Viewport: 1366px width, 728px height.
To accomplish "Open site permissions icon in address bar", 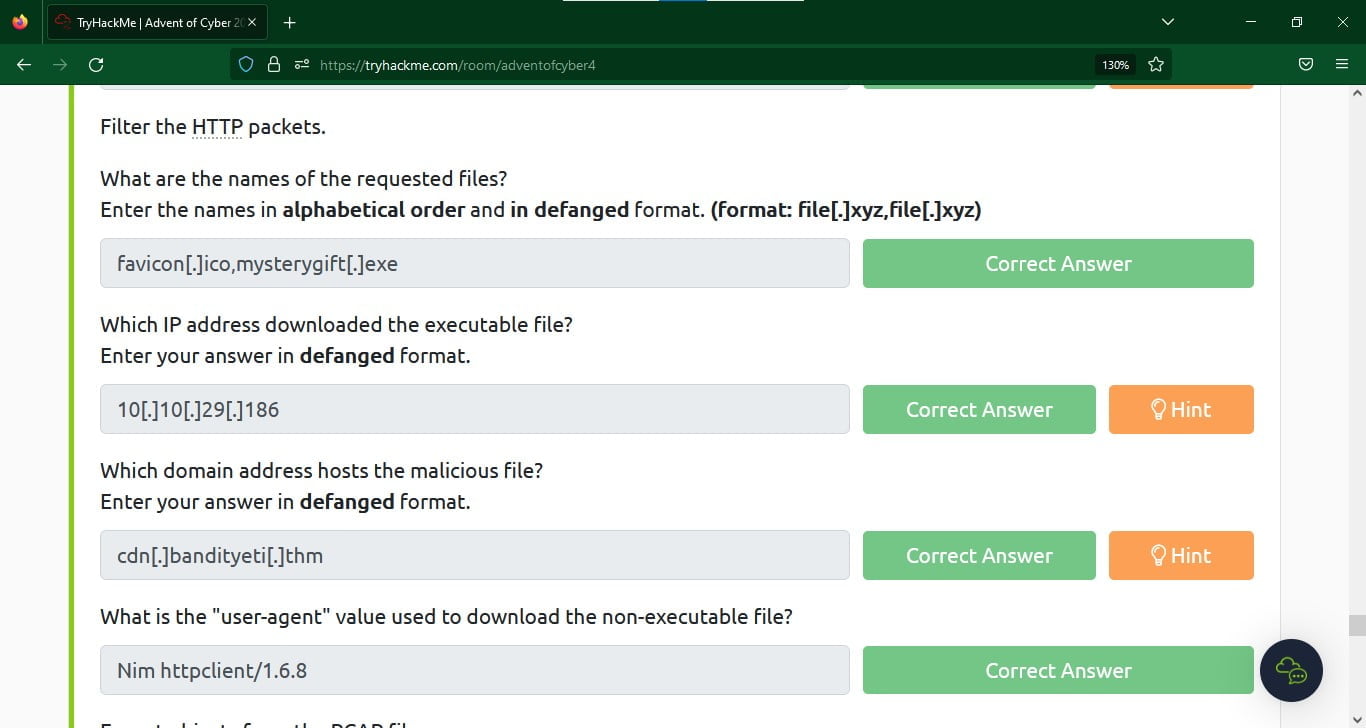I will [x=302, y=64].
